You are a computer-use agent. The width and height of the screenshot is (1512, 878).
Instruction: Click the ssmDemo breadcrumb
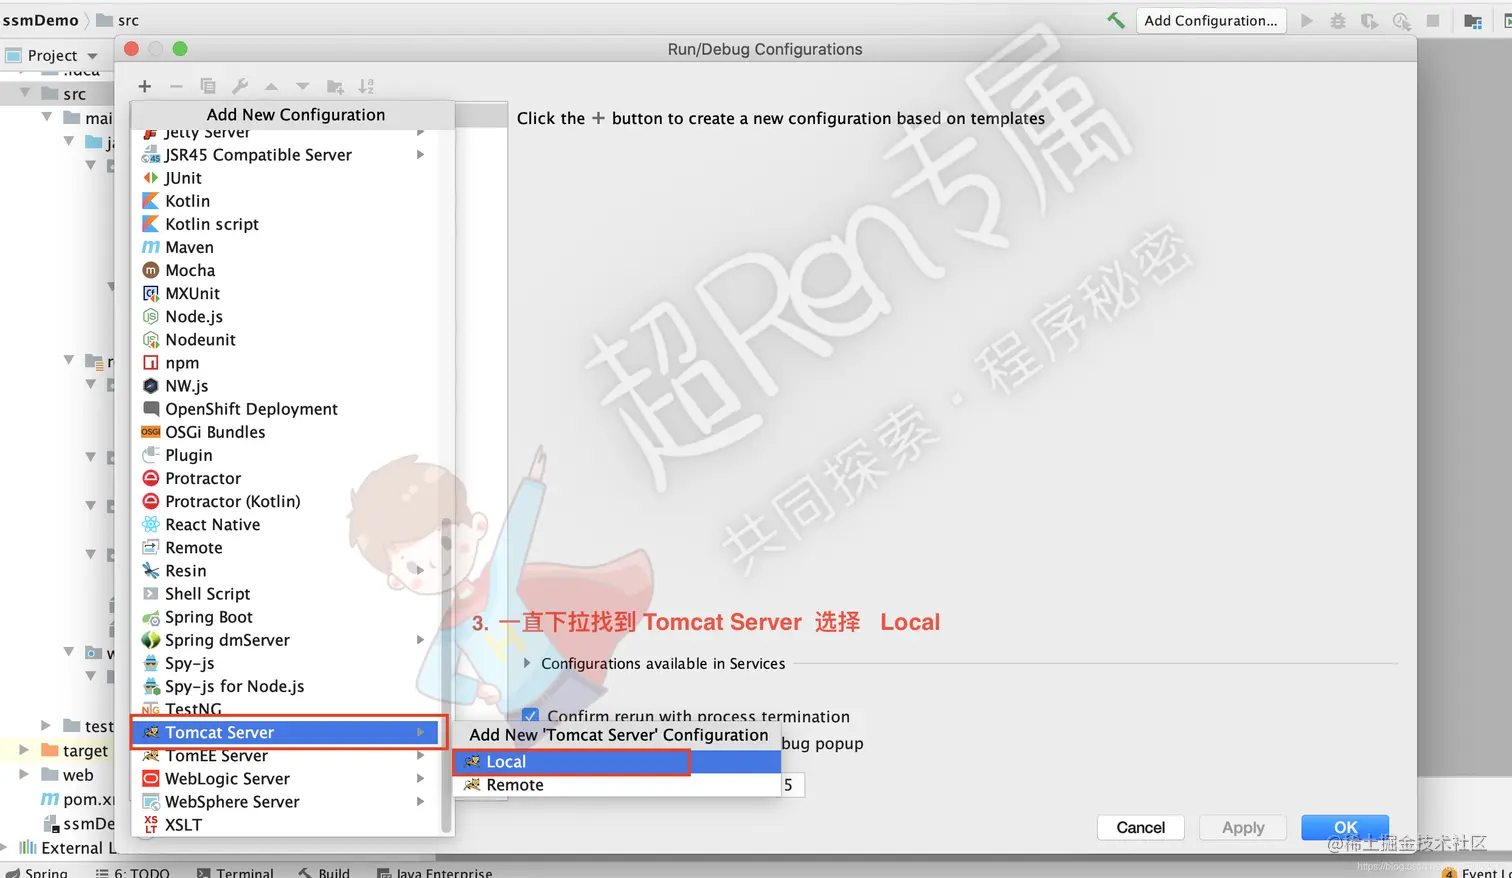40,20
